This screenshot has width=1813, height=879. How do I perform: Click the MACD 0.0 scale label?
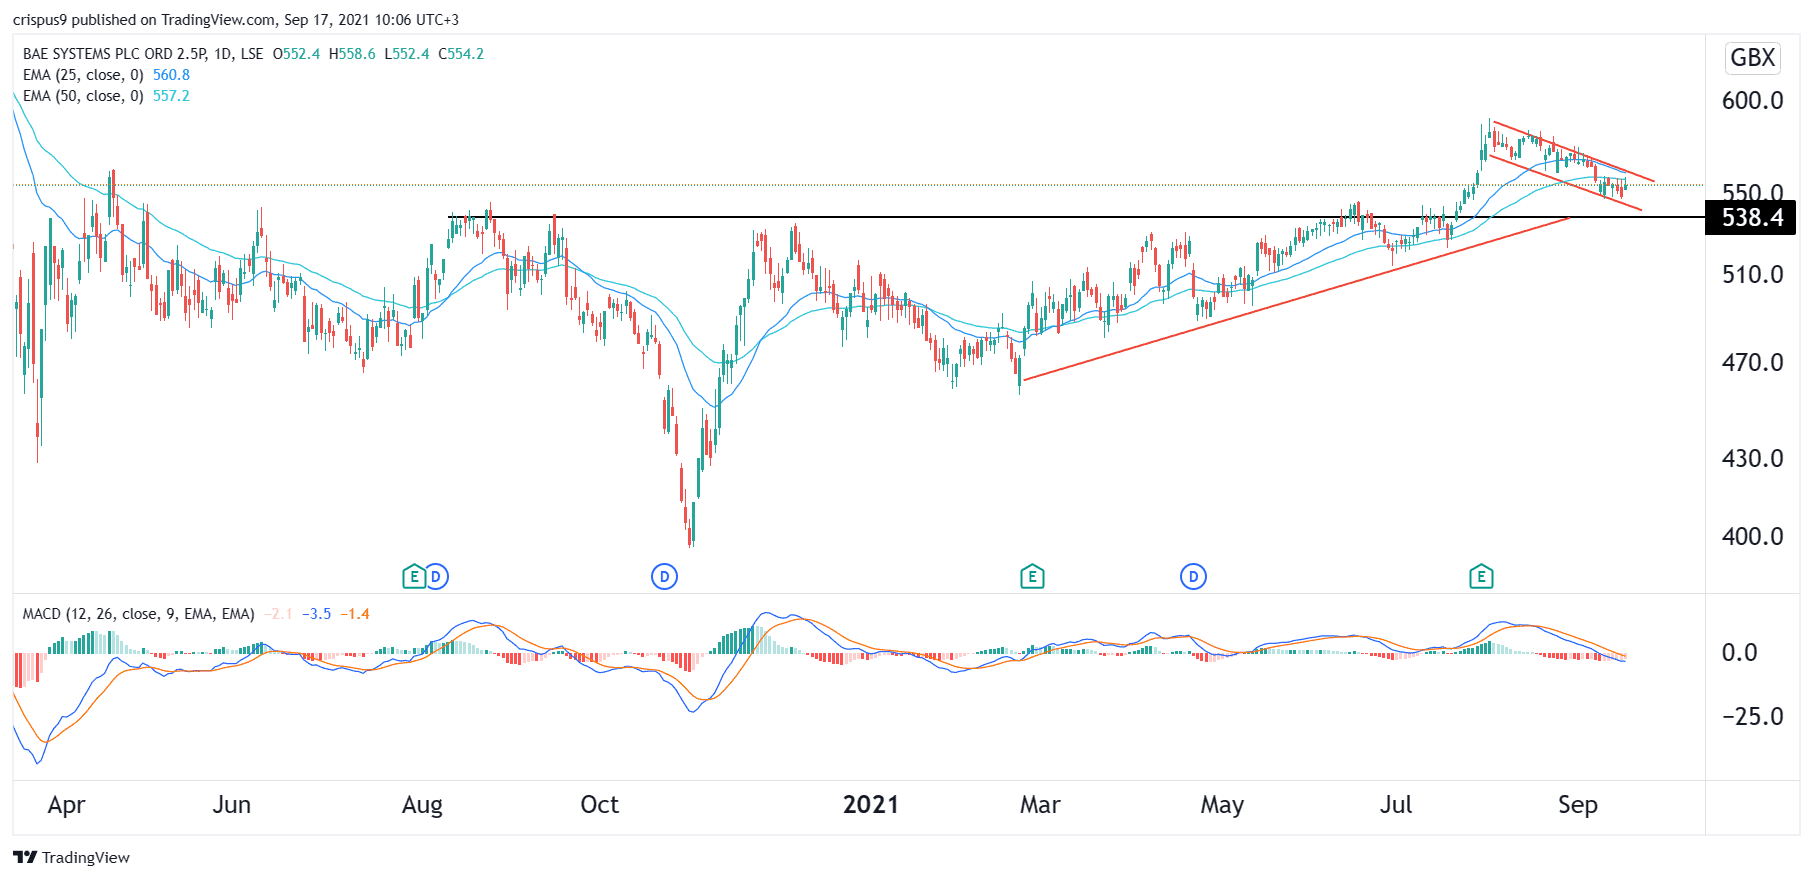click(1739, 653)
